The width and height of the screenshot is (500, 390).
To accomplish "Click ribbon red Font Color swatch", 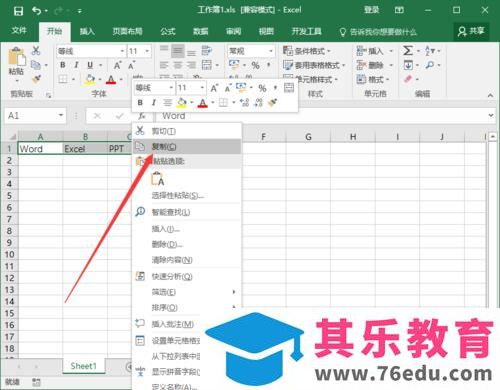I will (x=111, y=79).
